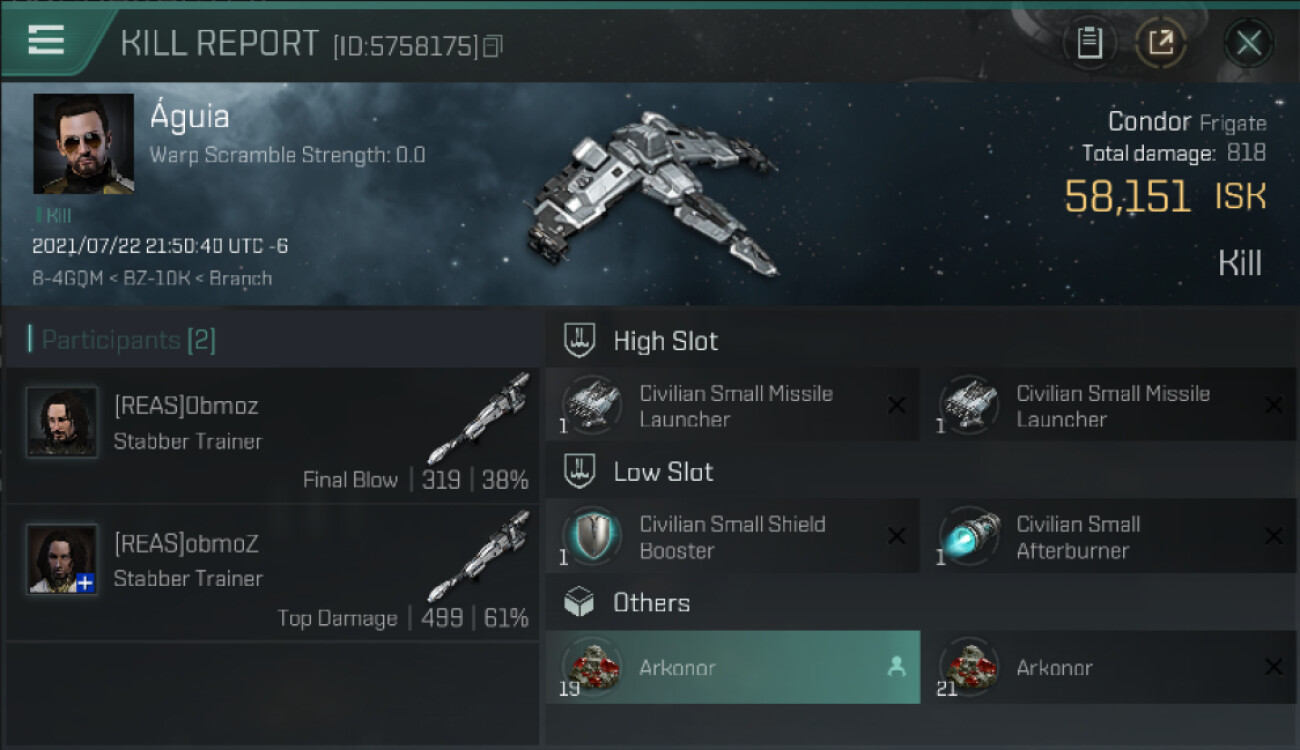Share the kill report externally
This screenshot has height=750, width=1300.
(x=1161, y=43)
